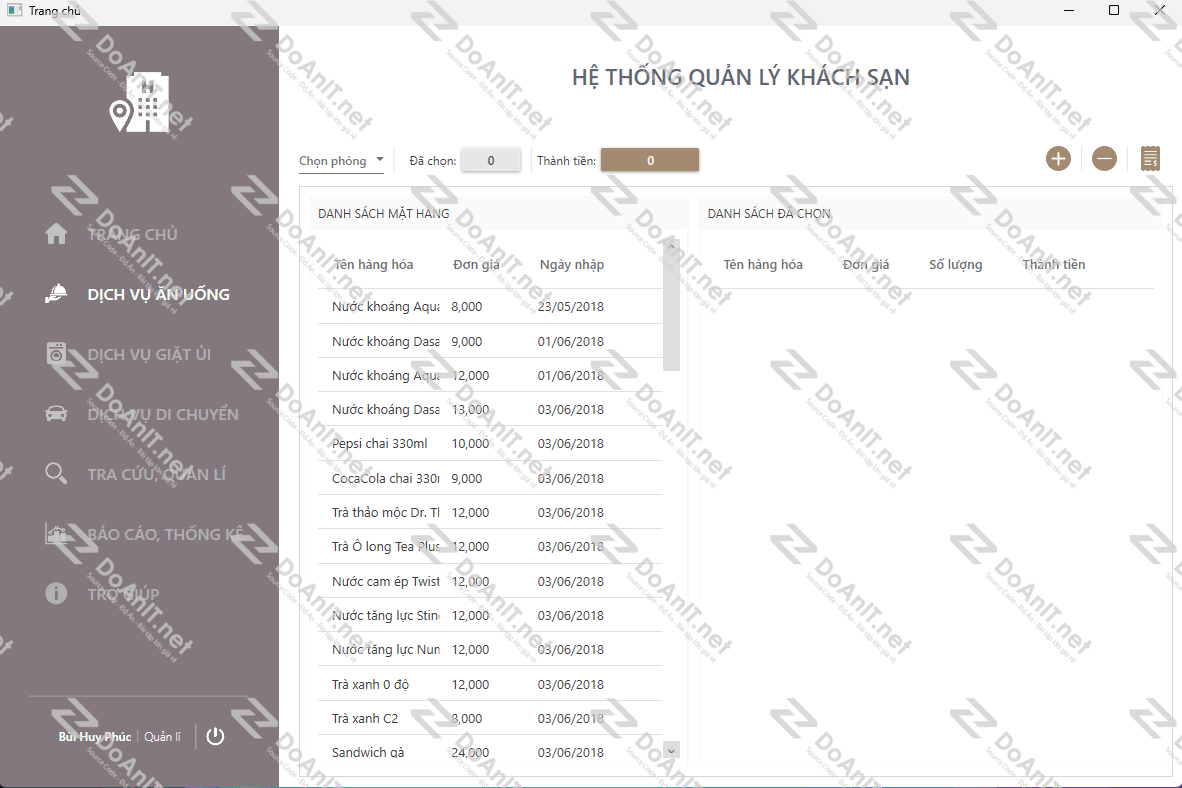
Task: Click Thành tiền column header in selected list
Action: 1054,265
